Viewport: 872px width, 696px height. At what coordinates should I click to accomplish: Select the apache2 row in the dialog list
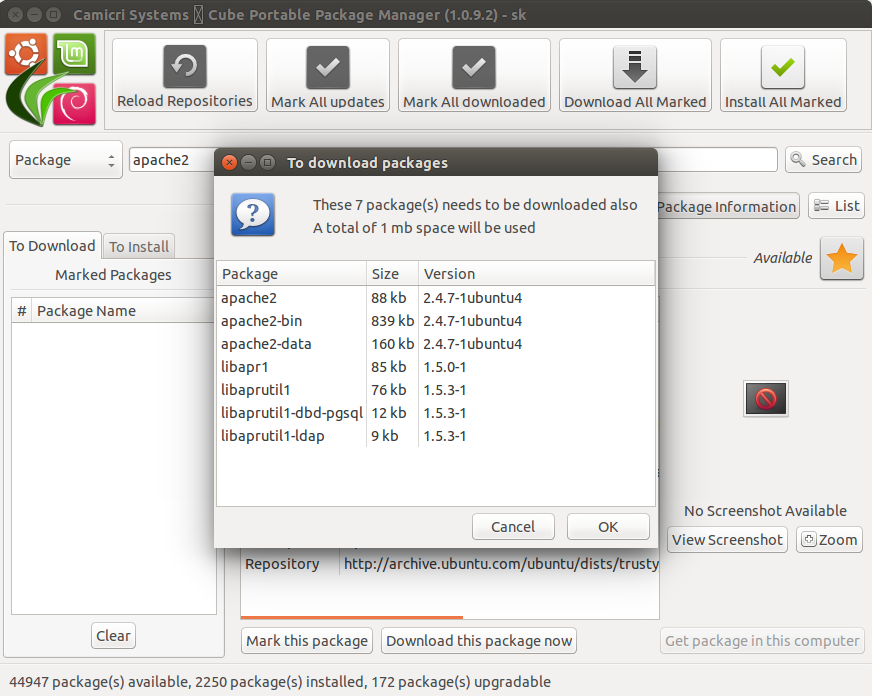[x=435, y=298]
